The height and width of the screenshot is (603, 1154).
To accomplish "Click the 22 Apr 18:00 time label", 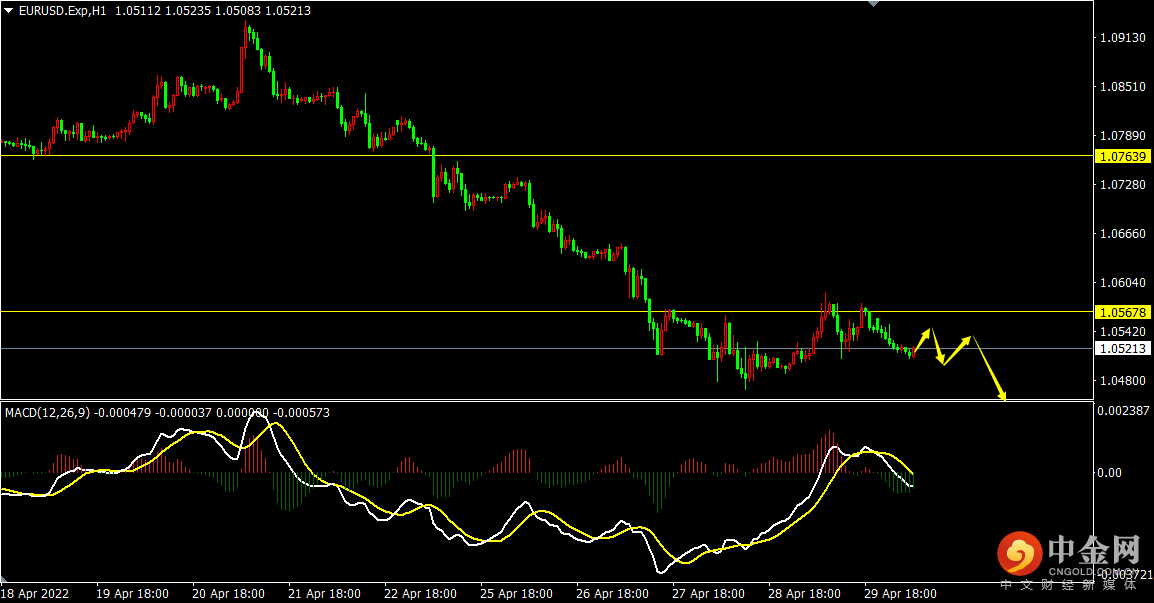I will 420,593.
